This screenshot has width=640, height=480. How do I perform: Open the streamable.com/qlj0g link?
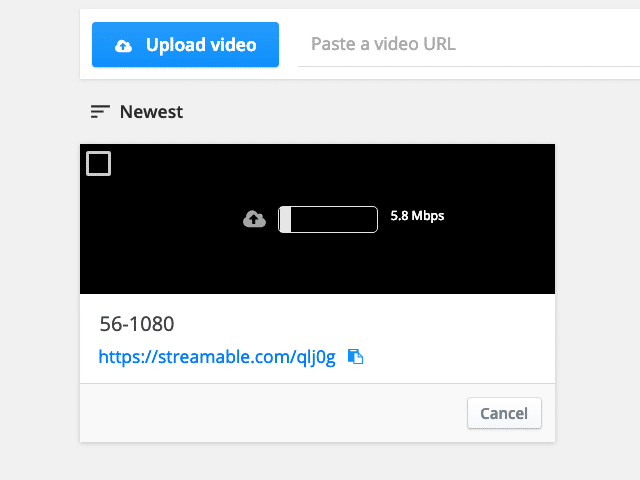click(217, 357)
